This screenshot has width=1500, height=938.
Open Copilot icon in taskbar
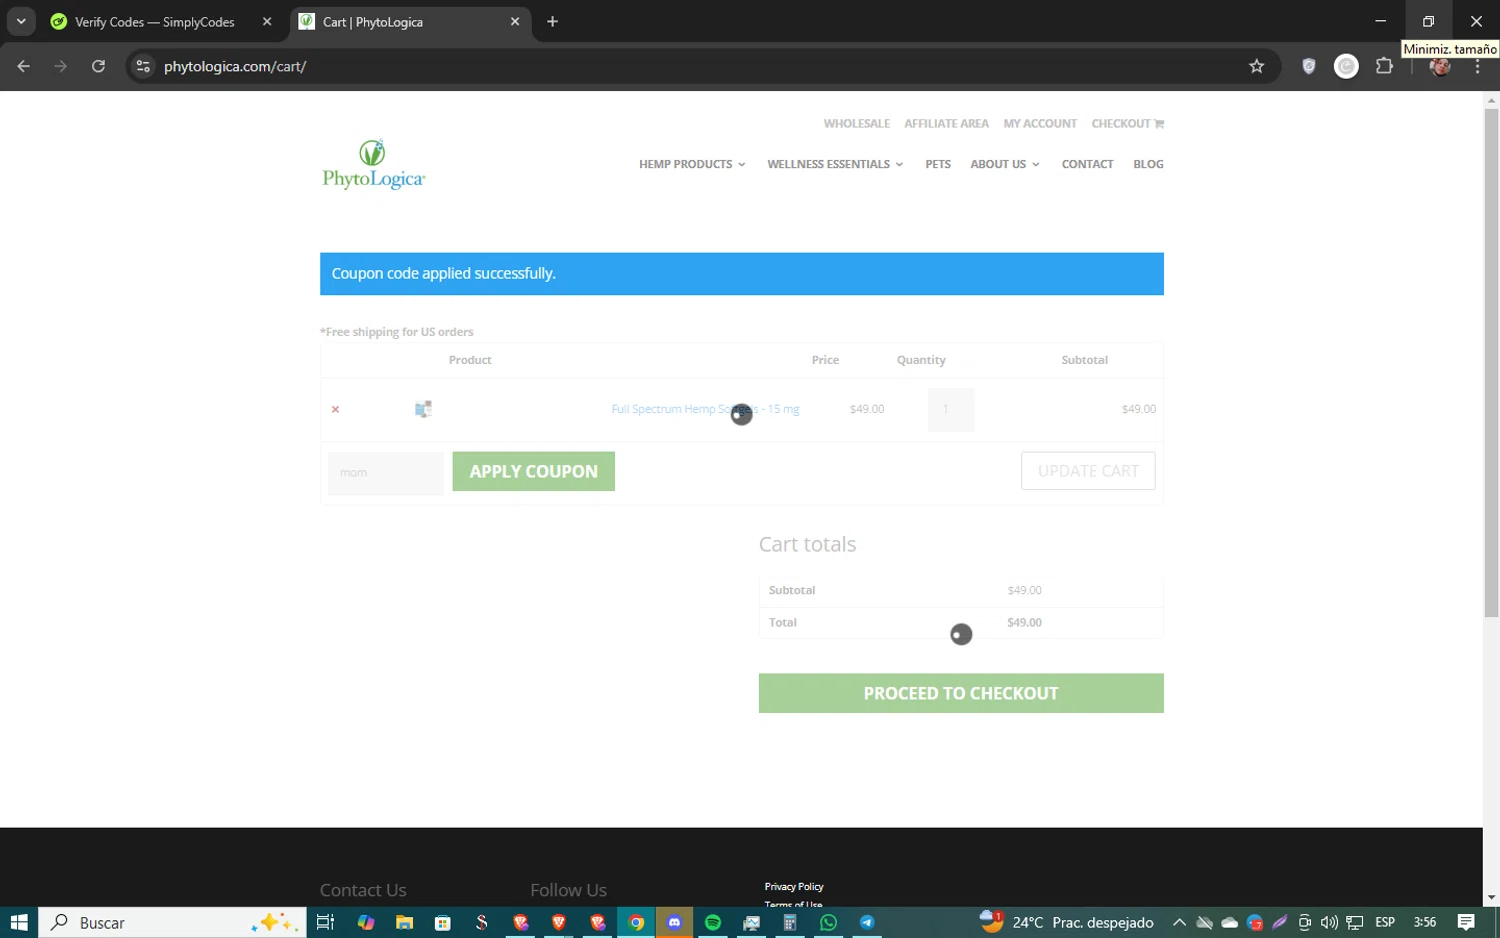click(x=366, y=922)
